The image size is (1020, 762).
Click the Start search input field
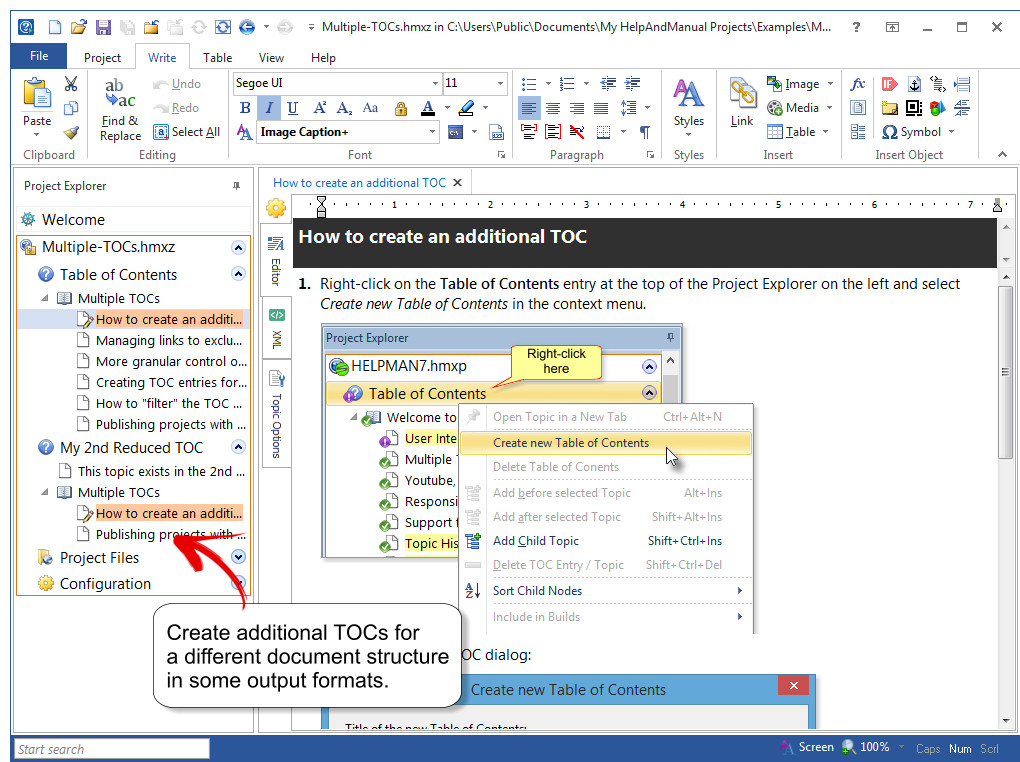112,749
